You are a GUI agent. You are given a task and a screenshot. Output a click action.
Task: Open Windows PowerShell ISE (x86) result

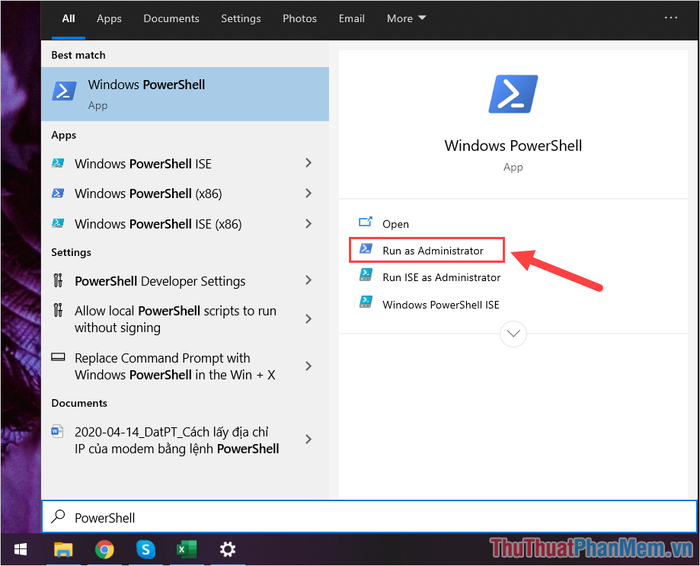tap(185, 224)
